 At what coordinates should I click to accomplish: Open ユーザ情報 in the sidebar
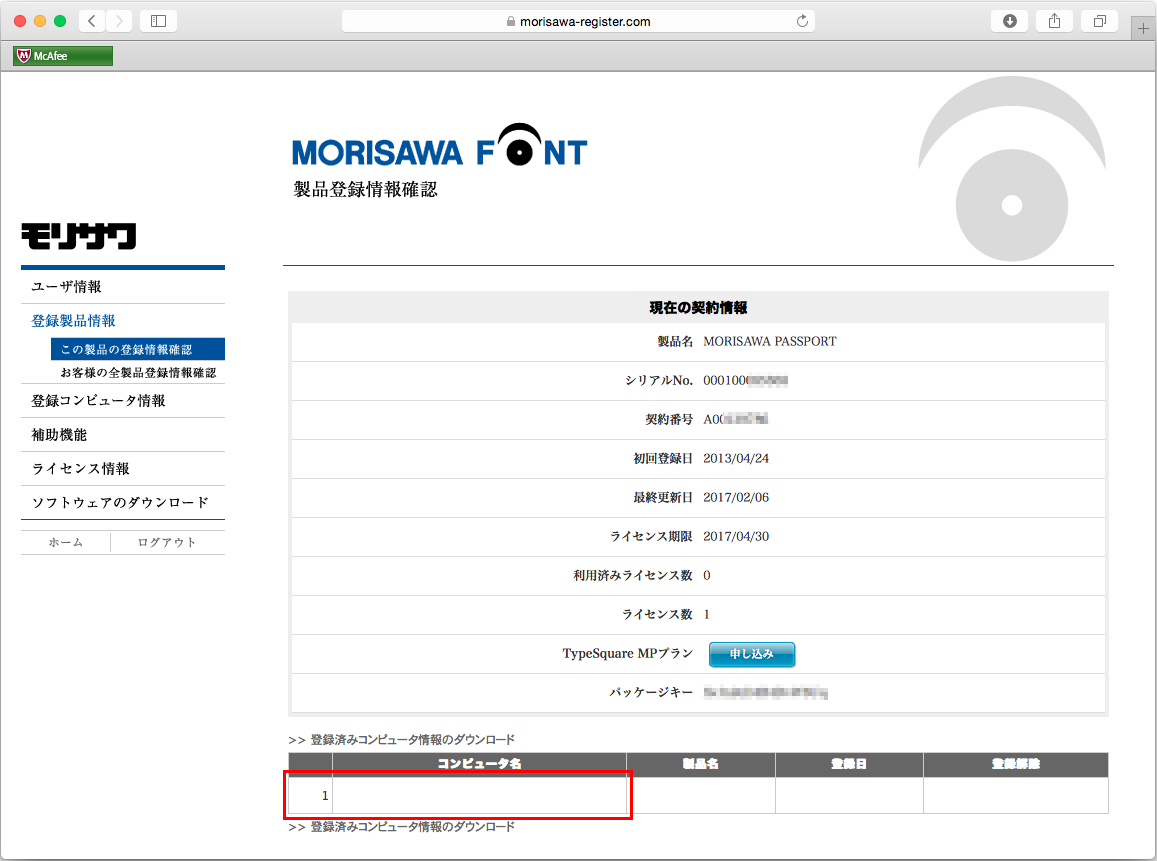tap(66, 287)
